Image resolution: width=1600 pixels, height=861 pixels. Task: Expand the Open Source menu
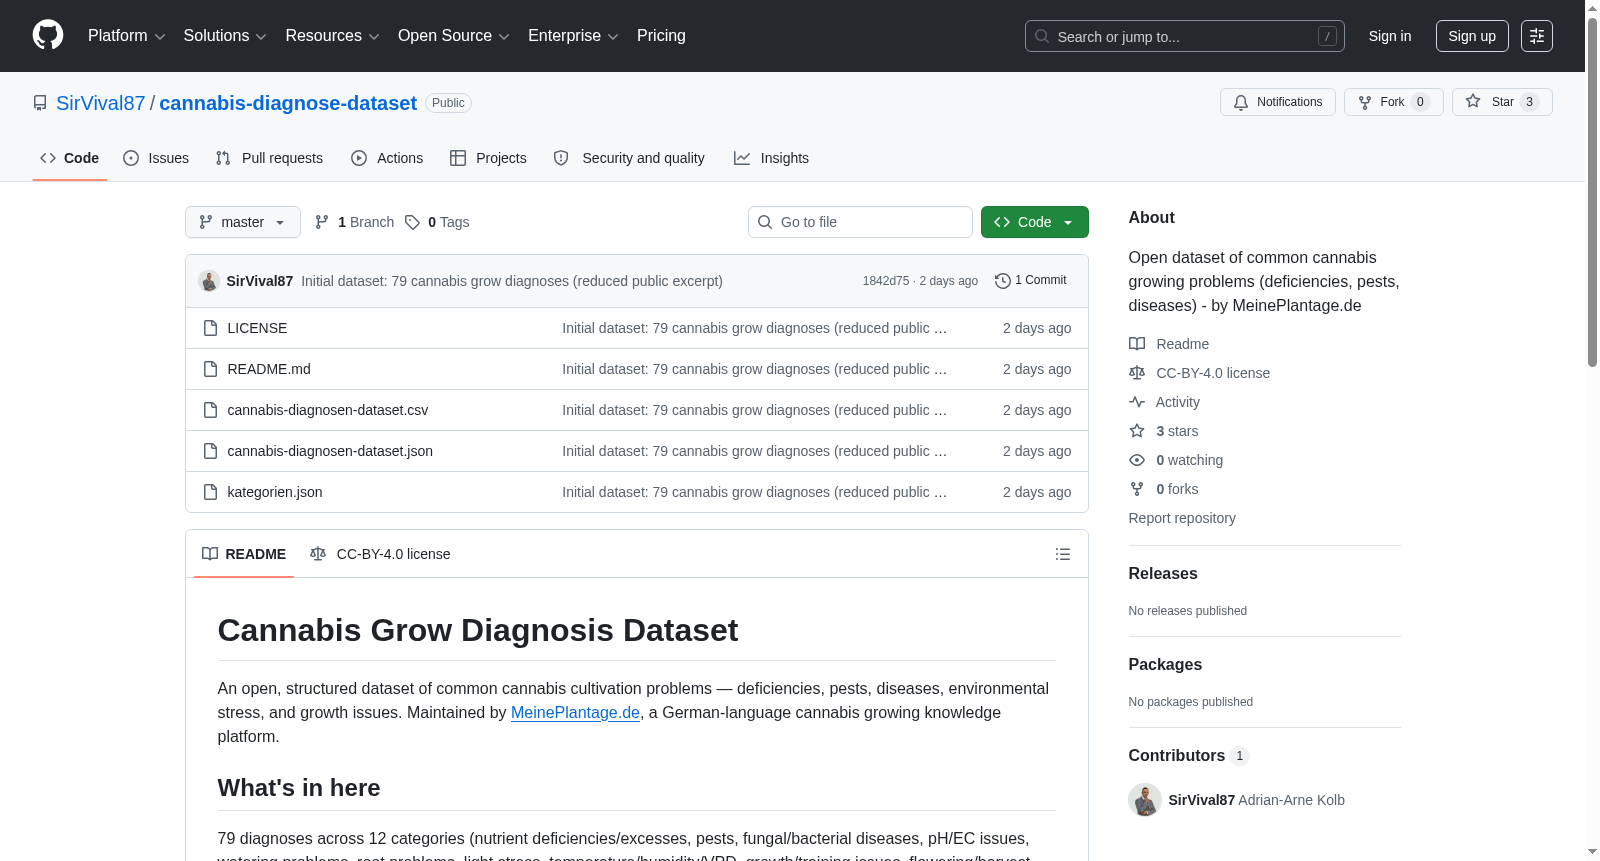[454, 36]
